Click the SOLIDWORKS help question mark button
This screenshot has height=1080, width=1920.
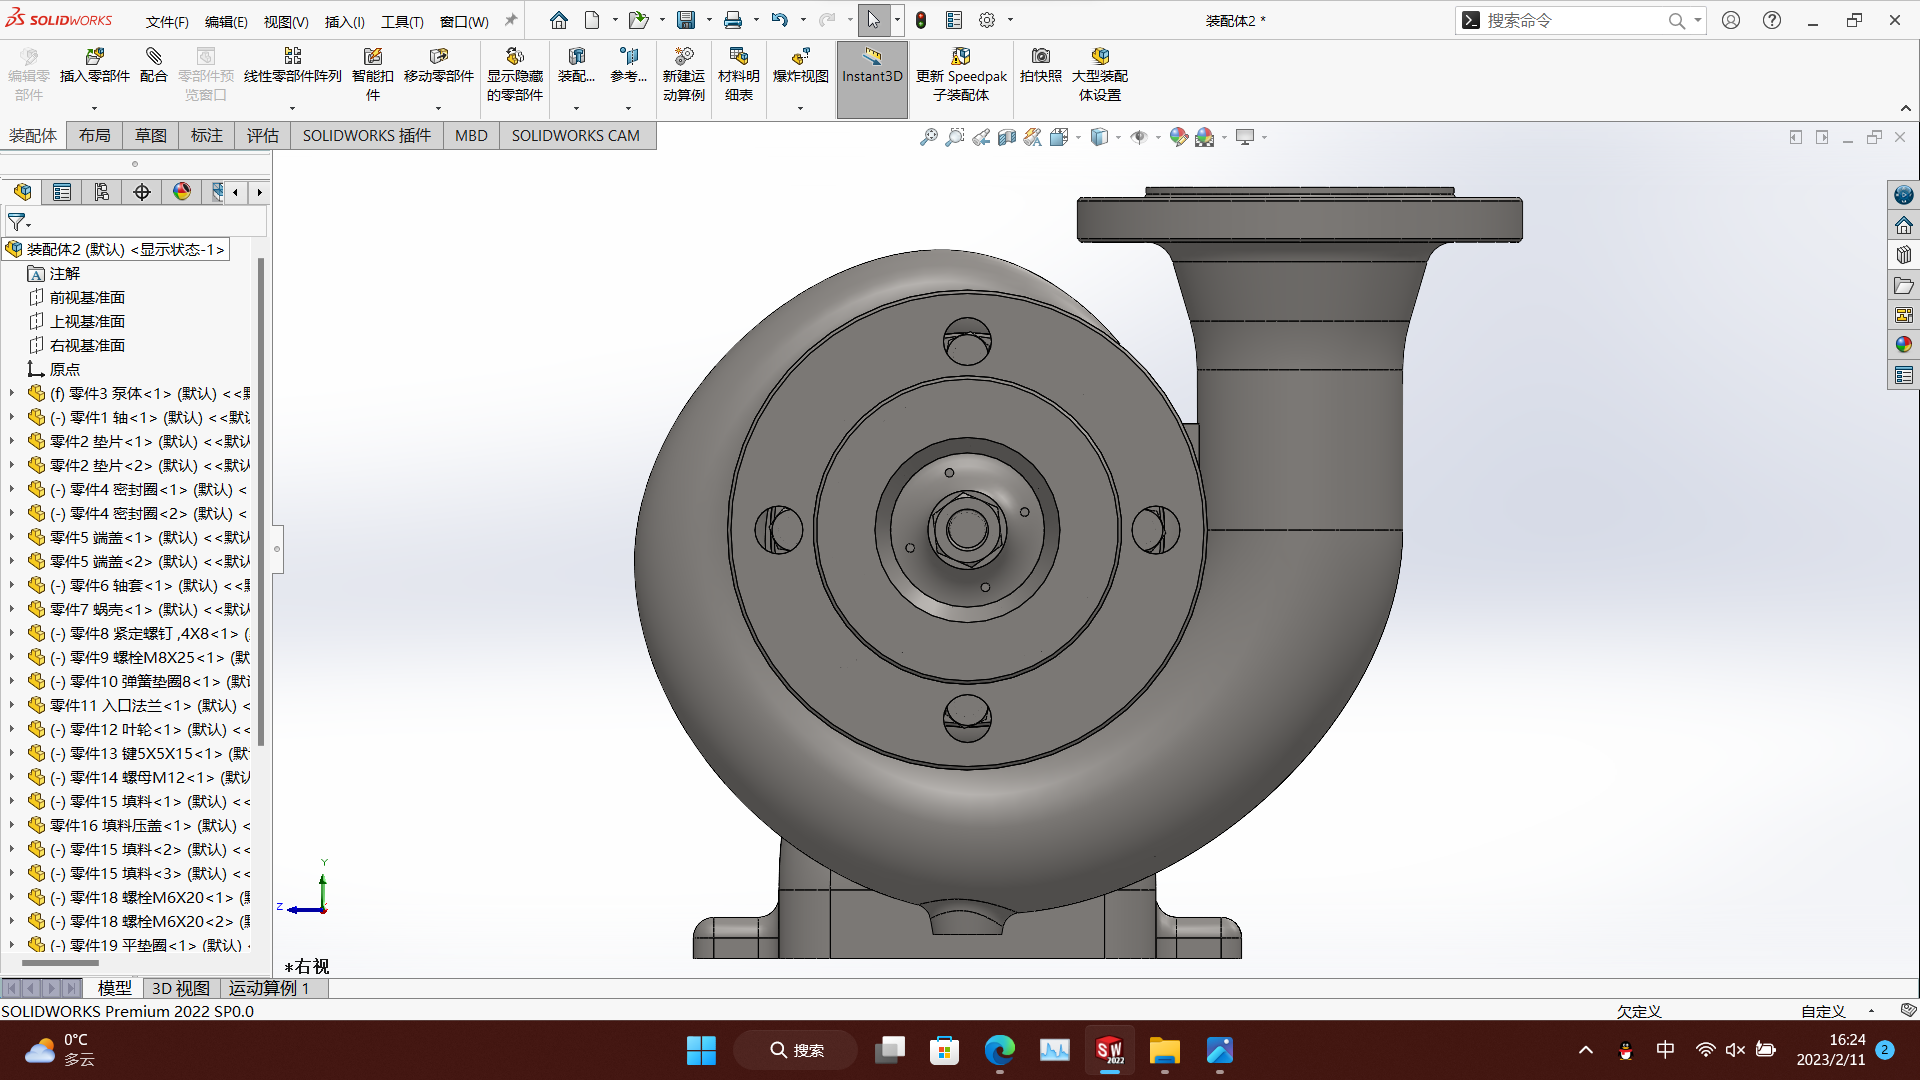(x=1772, y=20)
